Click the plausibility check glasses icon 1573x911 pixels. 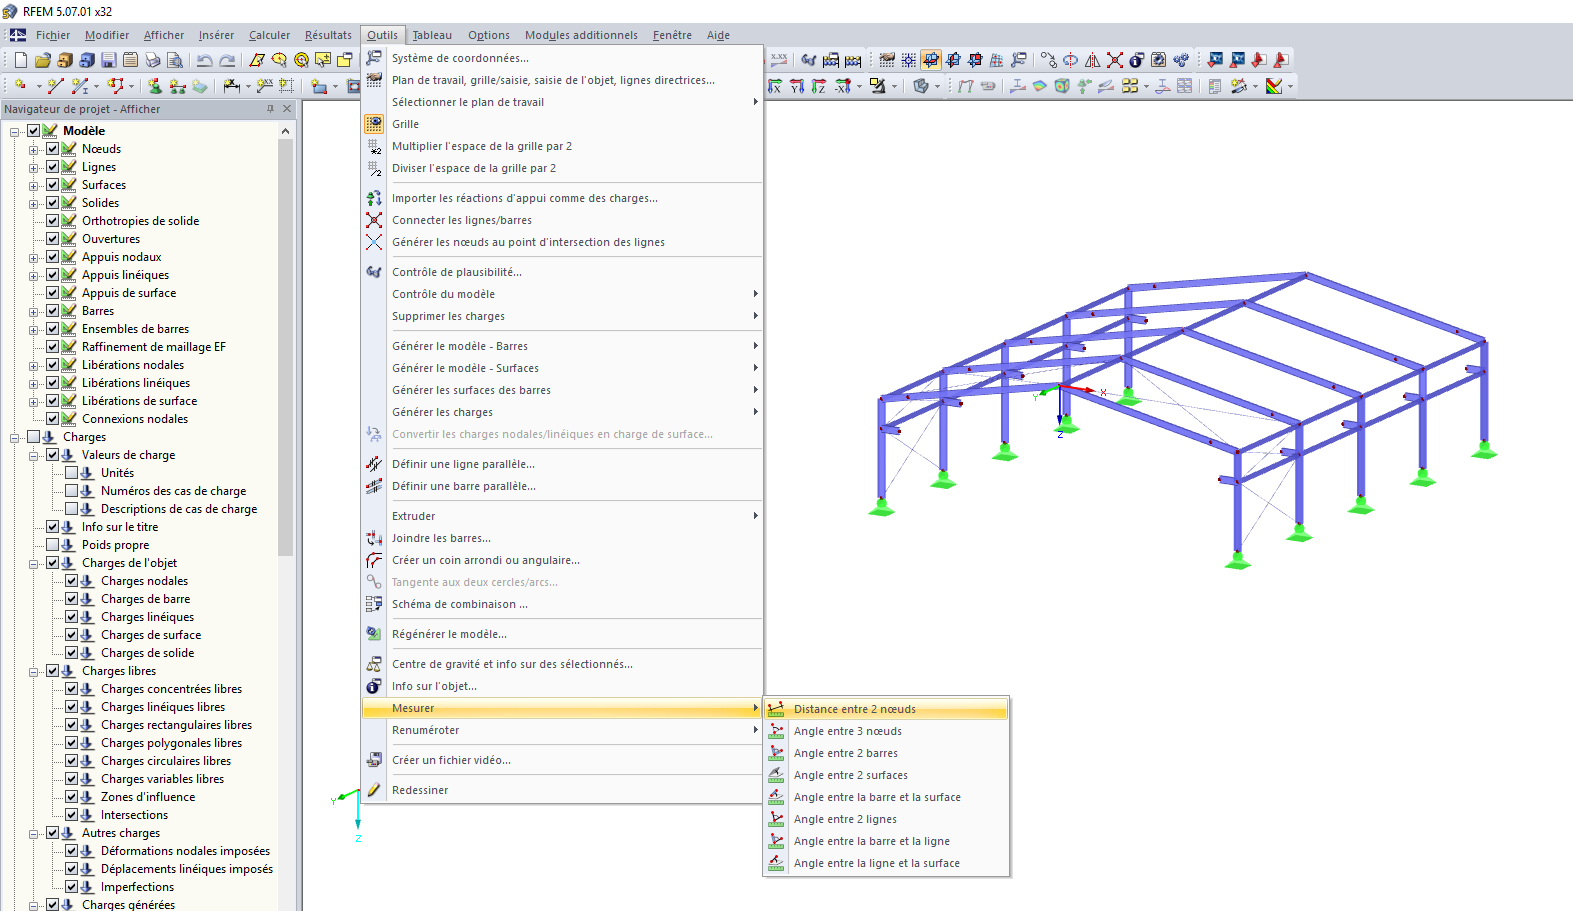(808, 60)
